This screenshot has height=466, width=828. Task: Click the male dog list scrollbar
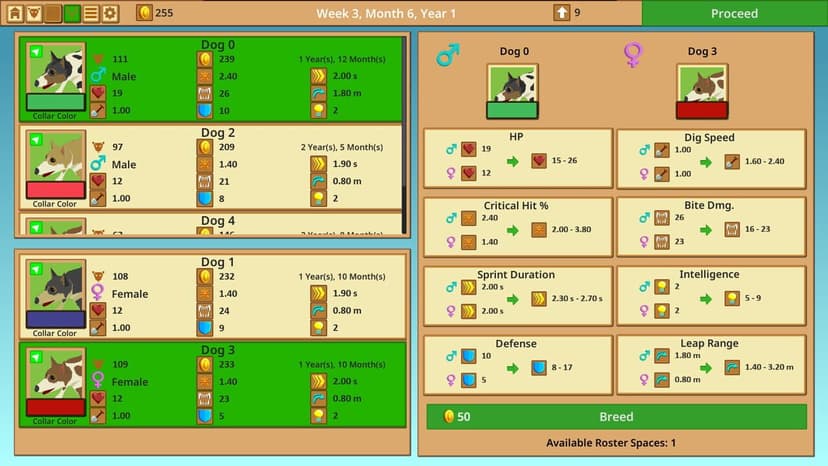pos(404,135)
